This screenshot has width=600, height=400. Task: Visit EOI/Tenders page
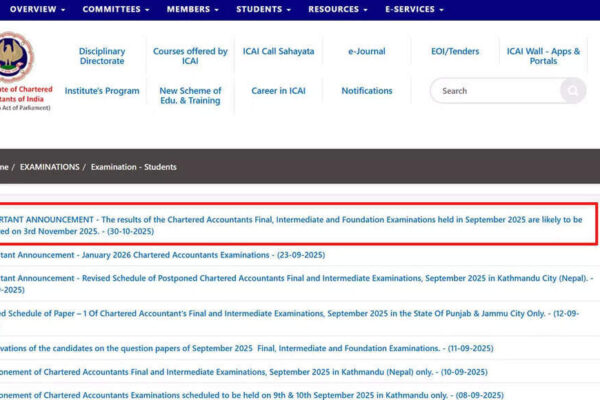point(455,51)
